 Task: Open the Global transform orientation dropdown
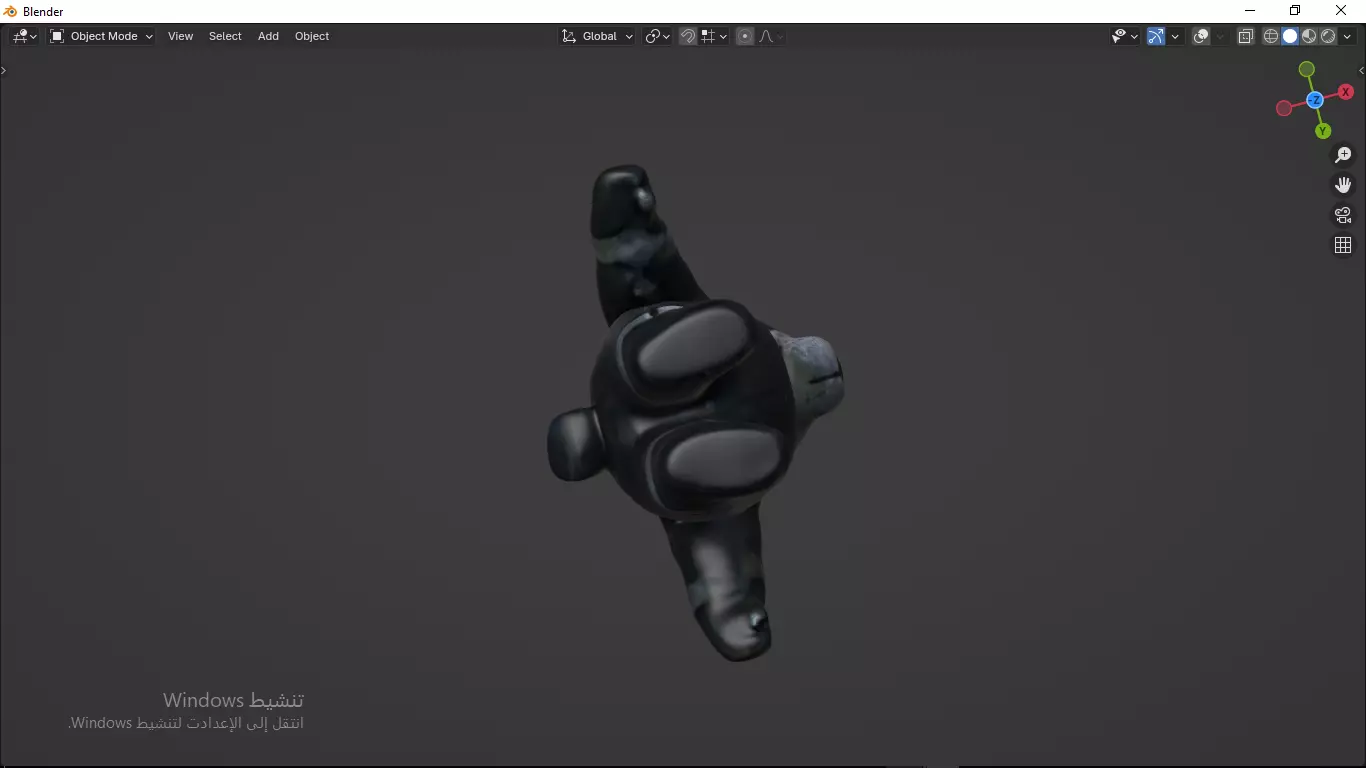click(597, 36)
